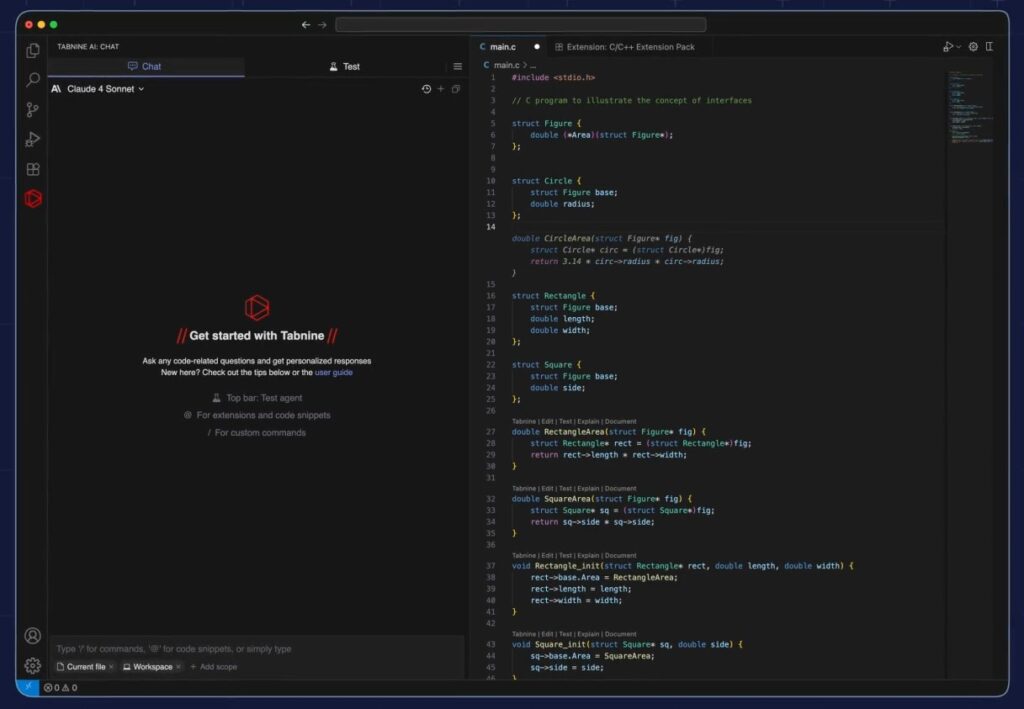Open the Source Control view
Screen dimensions: 1024x709
[x=33, y=110]
